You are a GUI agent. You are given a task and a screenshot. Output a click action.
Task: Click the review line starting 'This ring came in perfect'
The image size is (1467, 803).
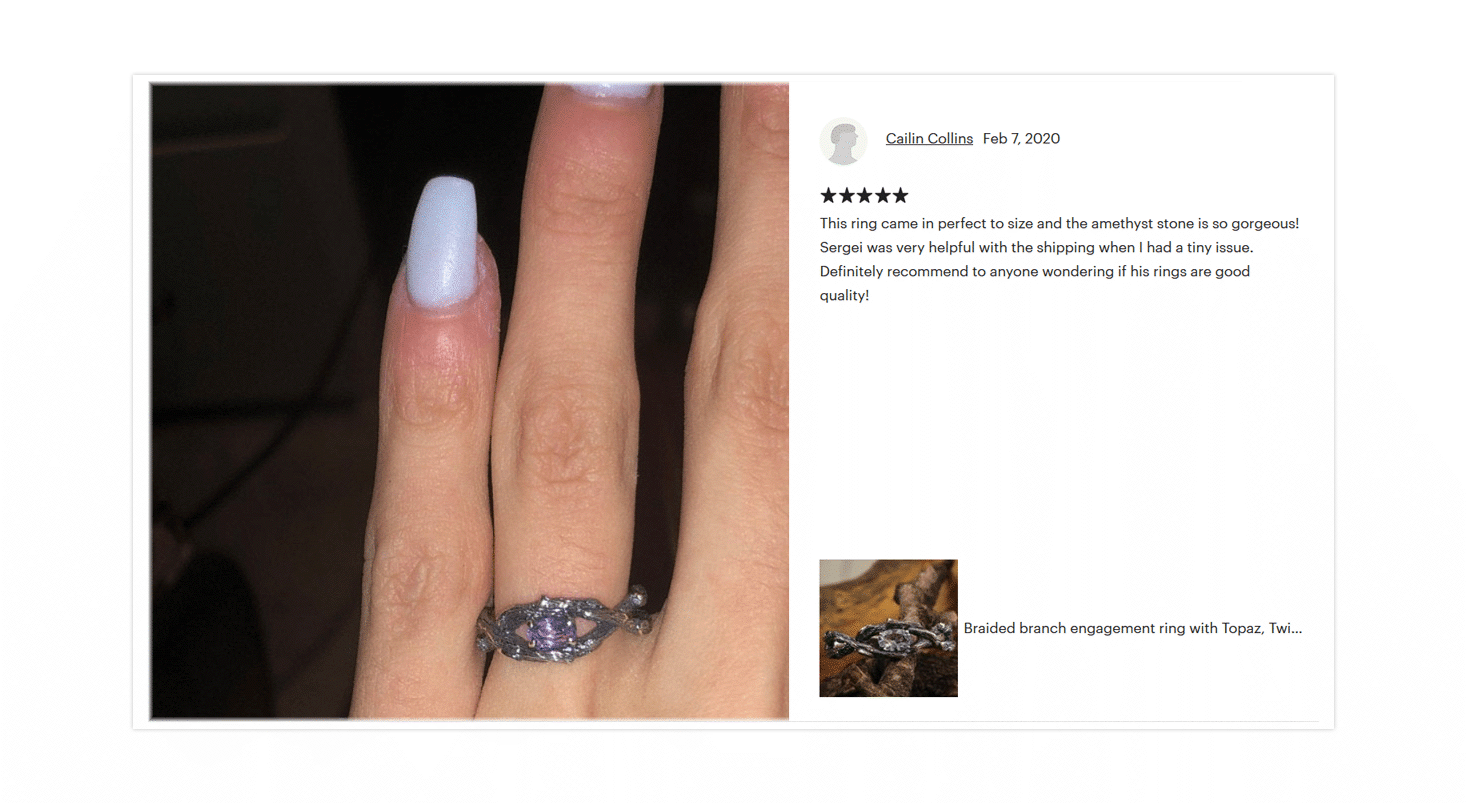[1059, 223]
